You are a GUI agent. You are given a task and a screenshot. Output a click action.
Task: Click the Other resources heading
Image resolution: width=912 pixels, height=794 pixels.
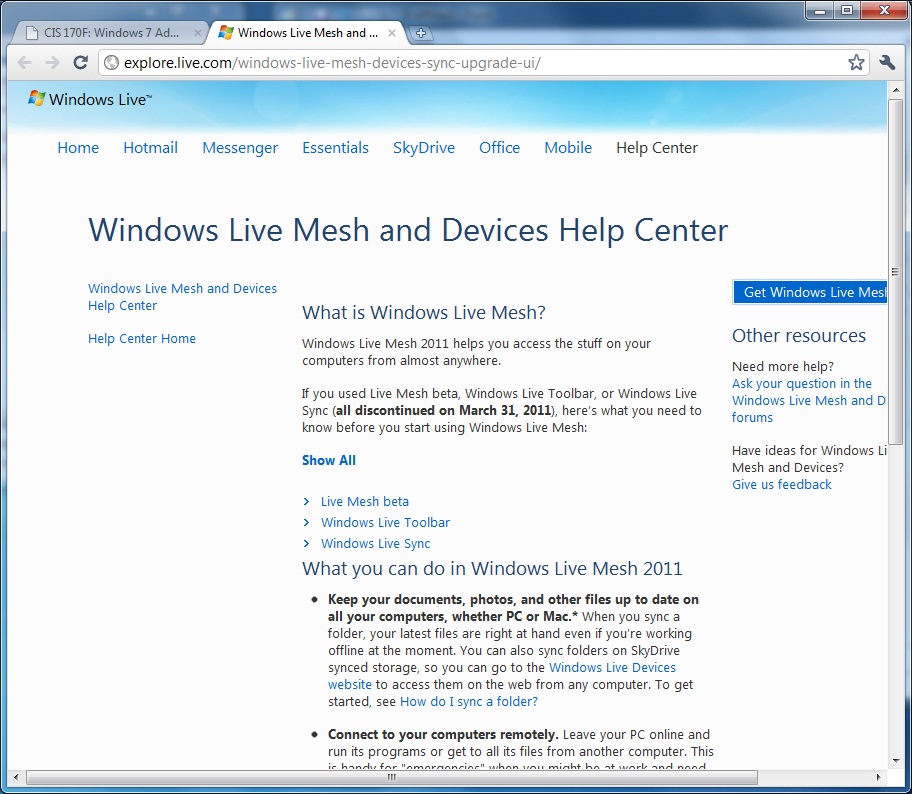[x=799, y=336]
